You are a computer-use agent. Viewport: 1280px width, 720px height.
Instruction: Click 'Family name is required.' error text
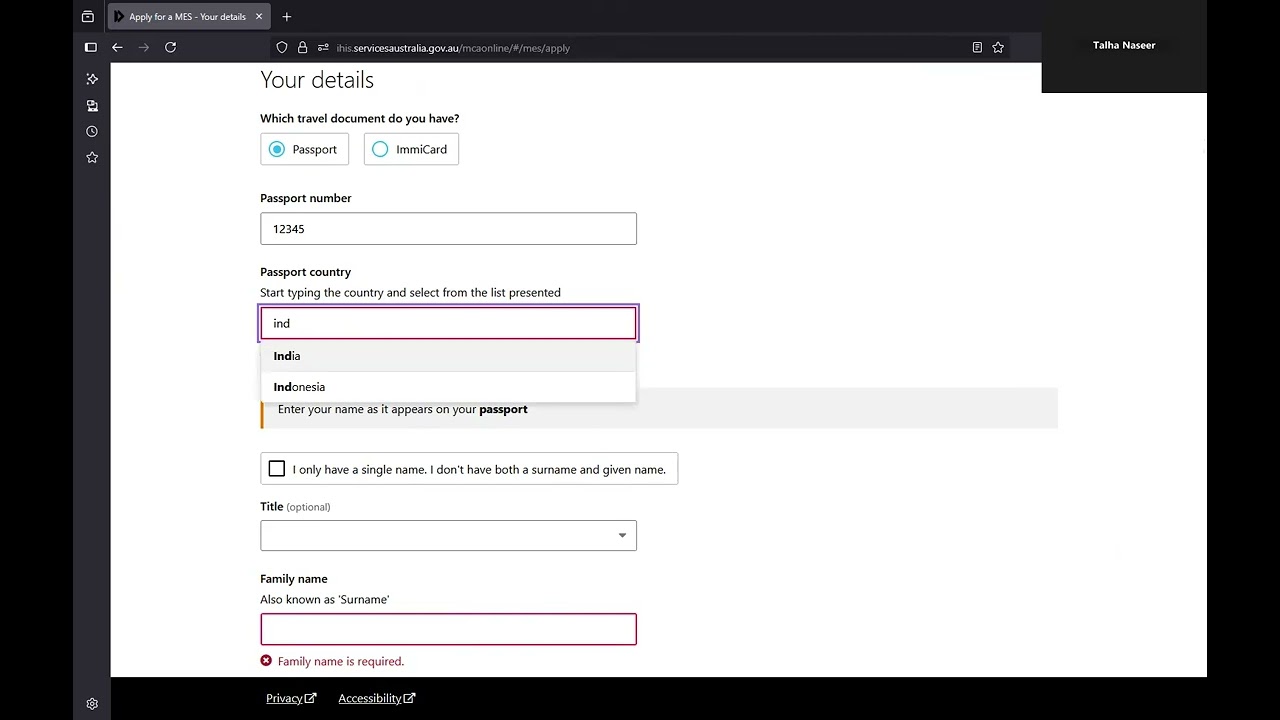pos(341,661)
